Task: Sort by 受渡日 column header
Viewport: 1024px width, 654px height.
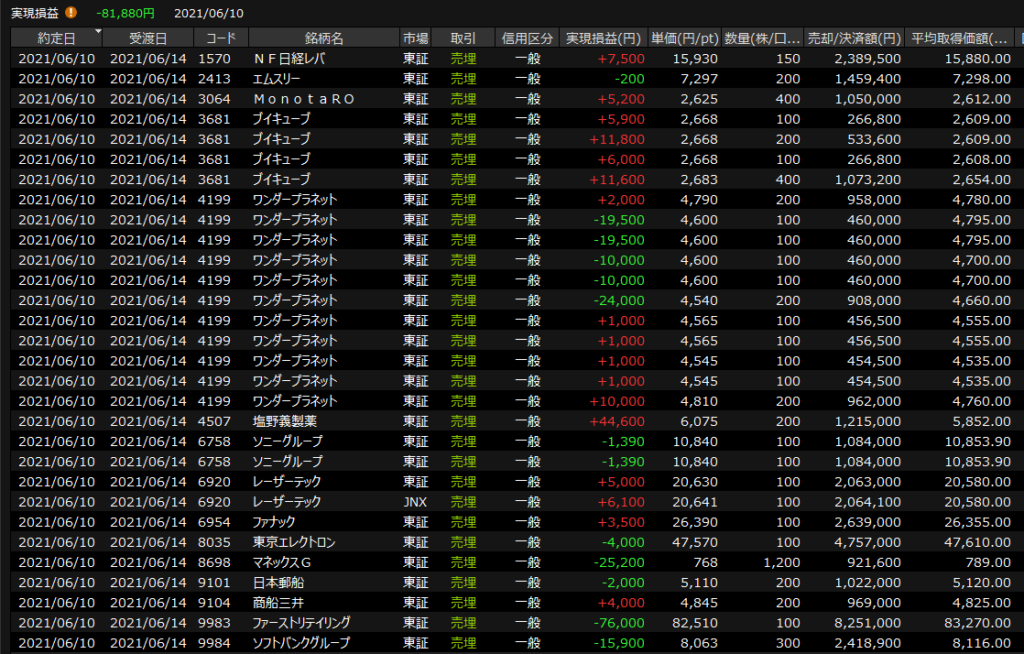Action: pos(150,38)
